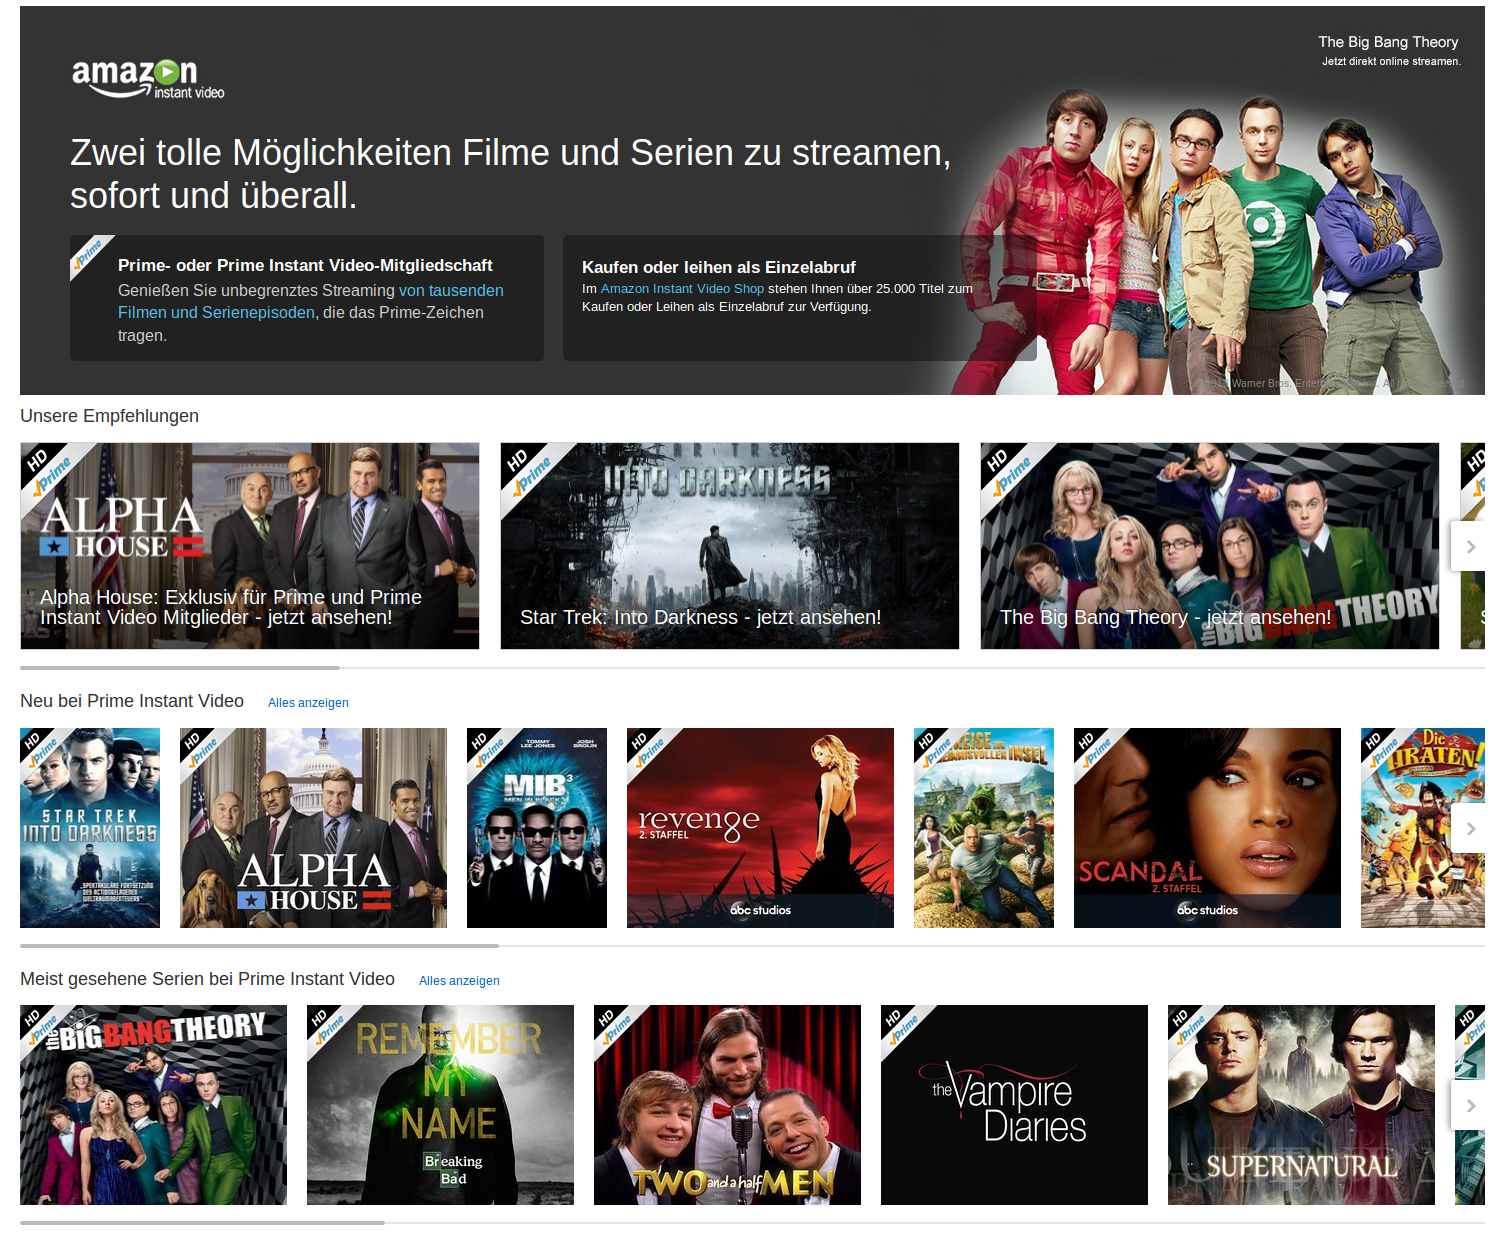Click the 'Meist gesehene Serien bei Prime Instant Video' heading

[207, 979]
